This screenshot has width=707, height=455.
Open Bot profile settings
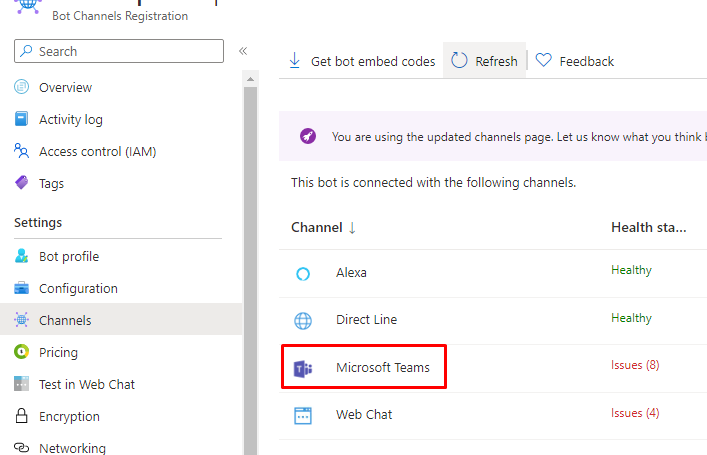click(x=69, y=257)
